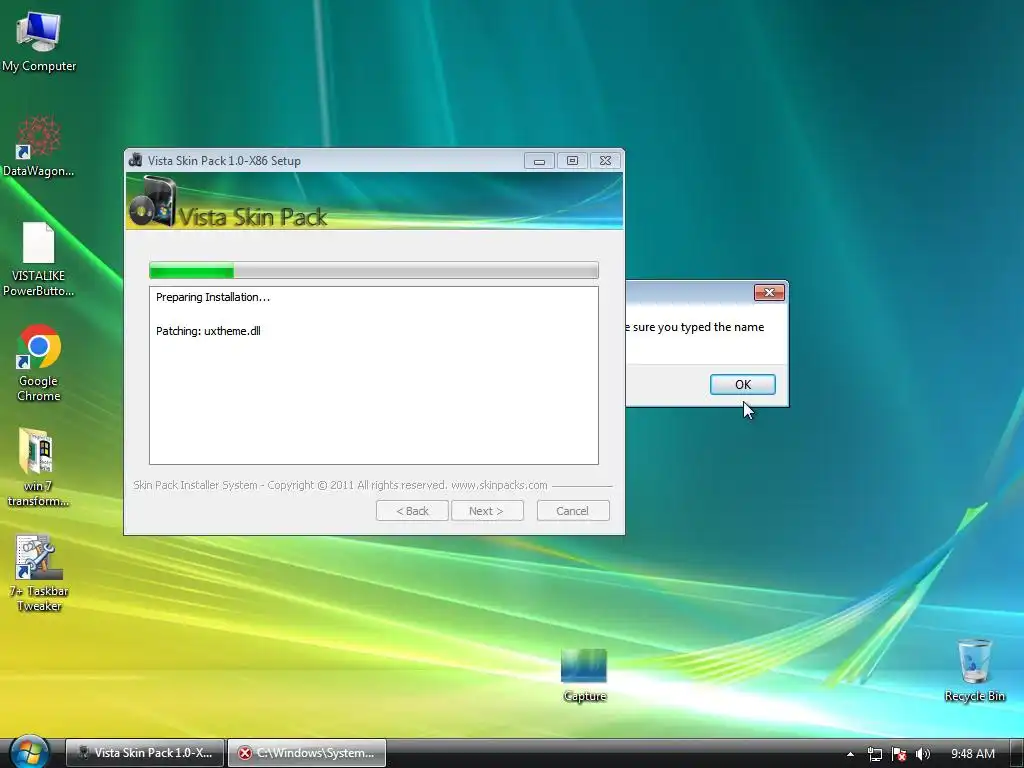Show hidden tray icons arrow
The width and height of the screenshot is (1024, 768).
[x=850, y=754]
